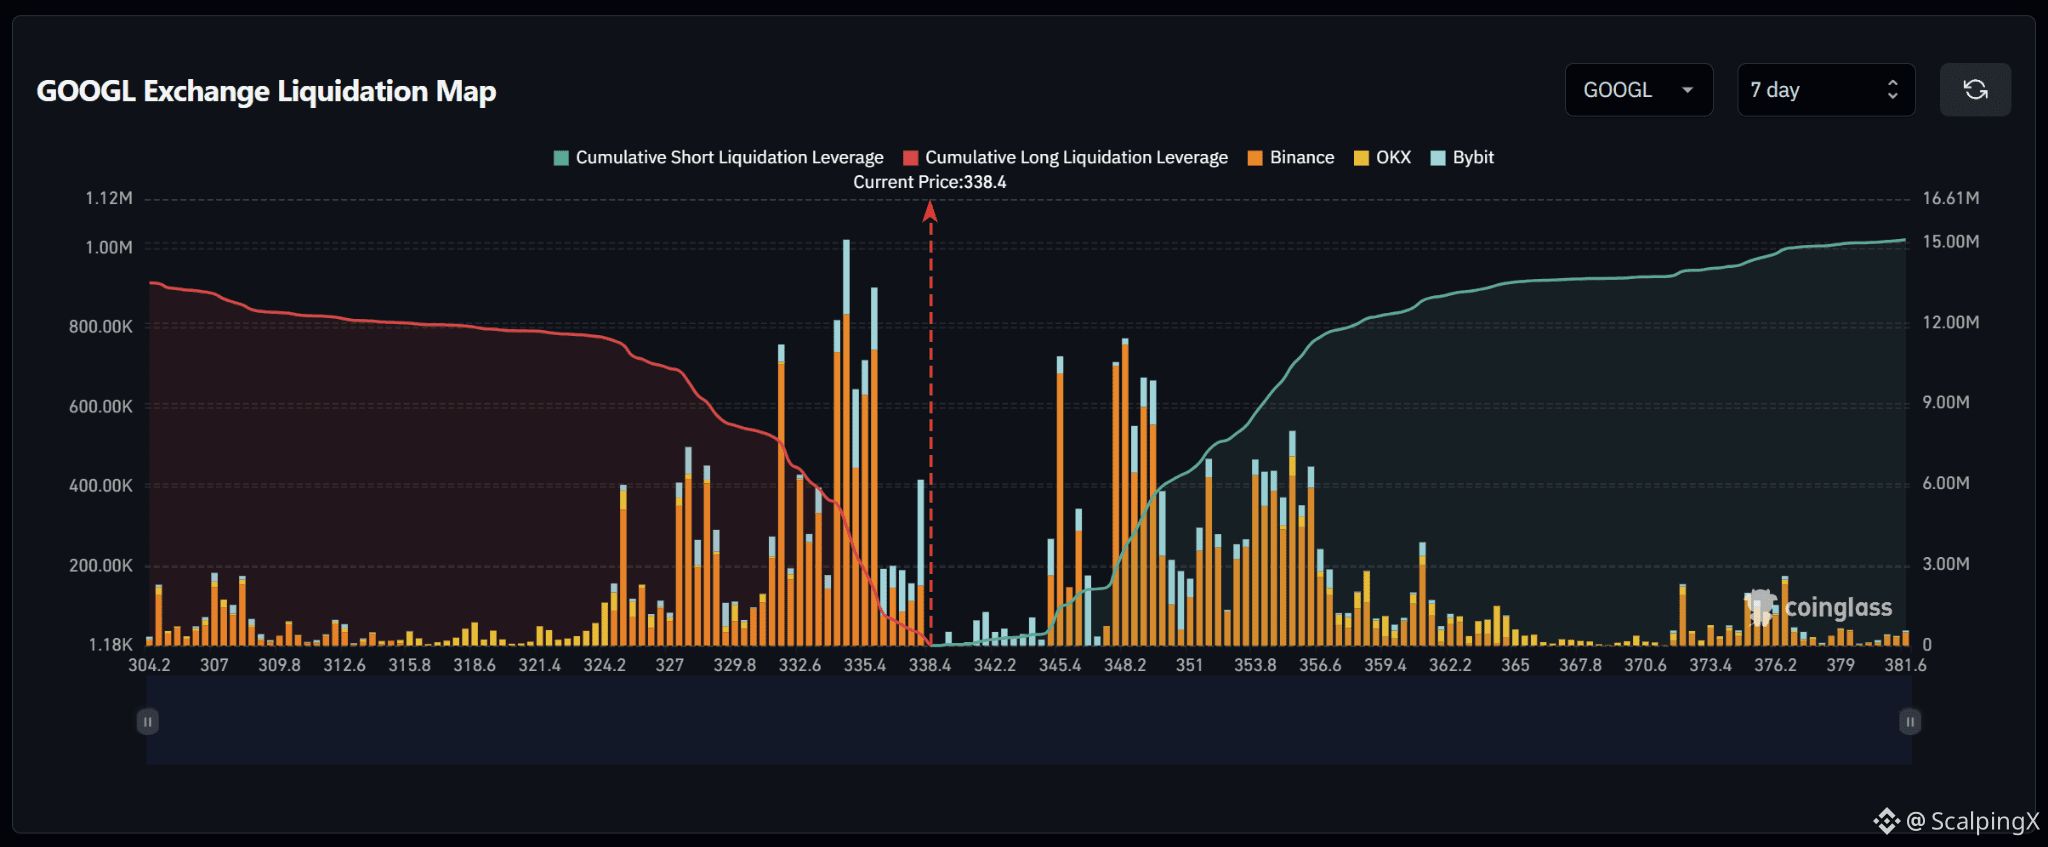
Task: Click the 800.00K axis label
Action: tap(101, 327)
